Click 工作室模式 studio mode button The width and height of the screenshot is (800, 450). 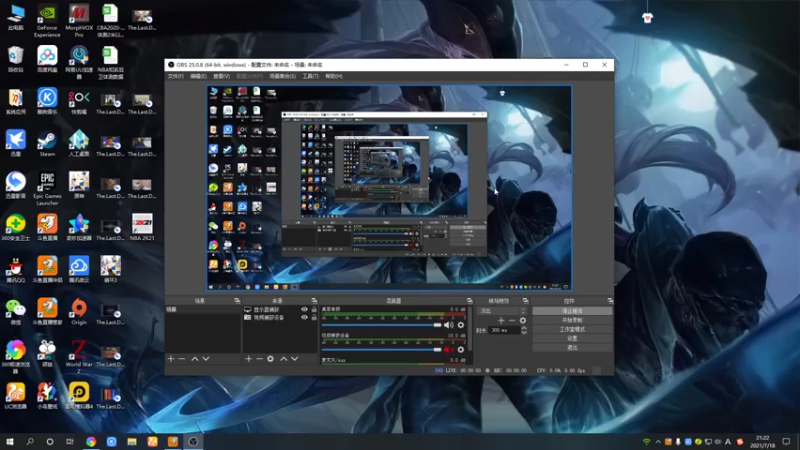[572, 329]
